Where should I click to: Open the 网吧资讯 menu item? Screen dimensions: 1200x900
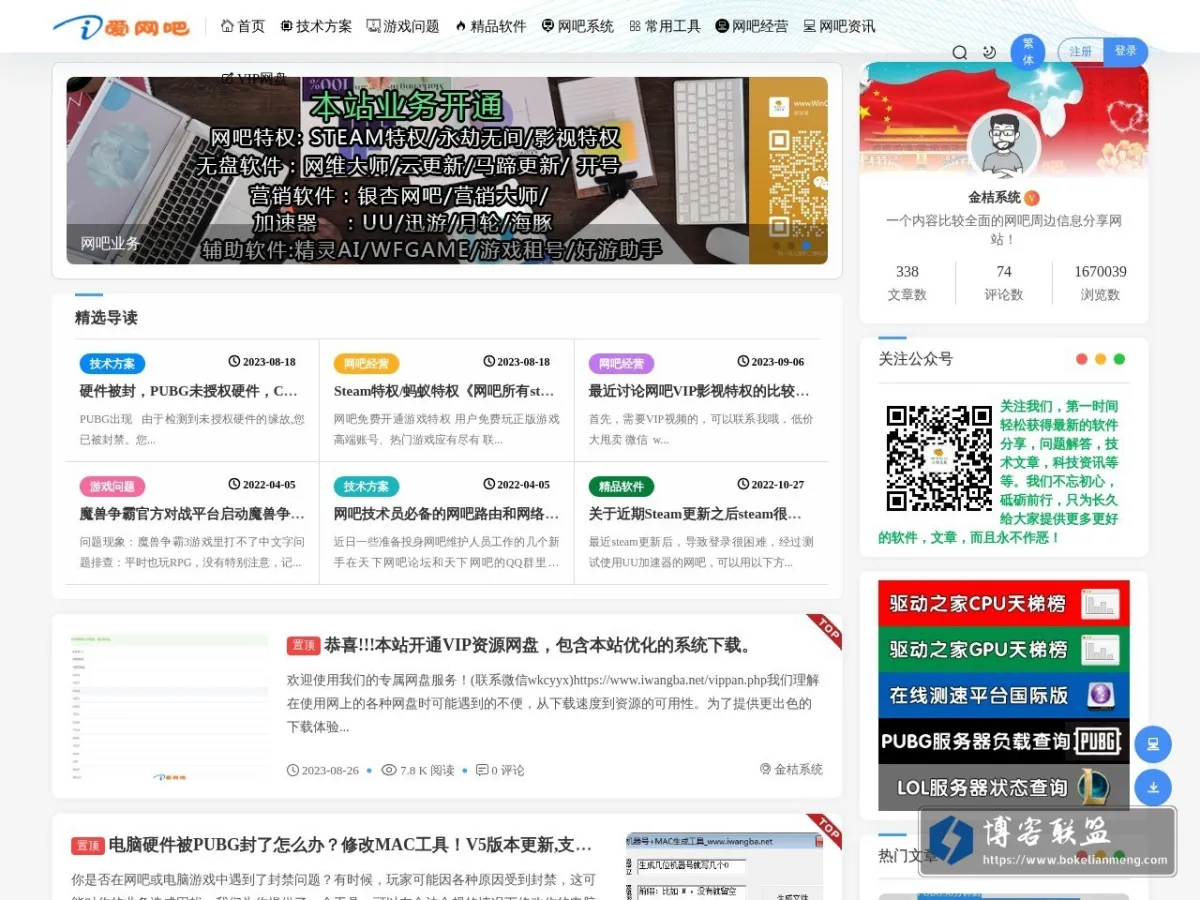[x=839, y=26]
